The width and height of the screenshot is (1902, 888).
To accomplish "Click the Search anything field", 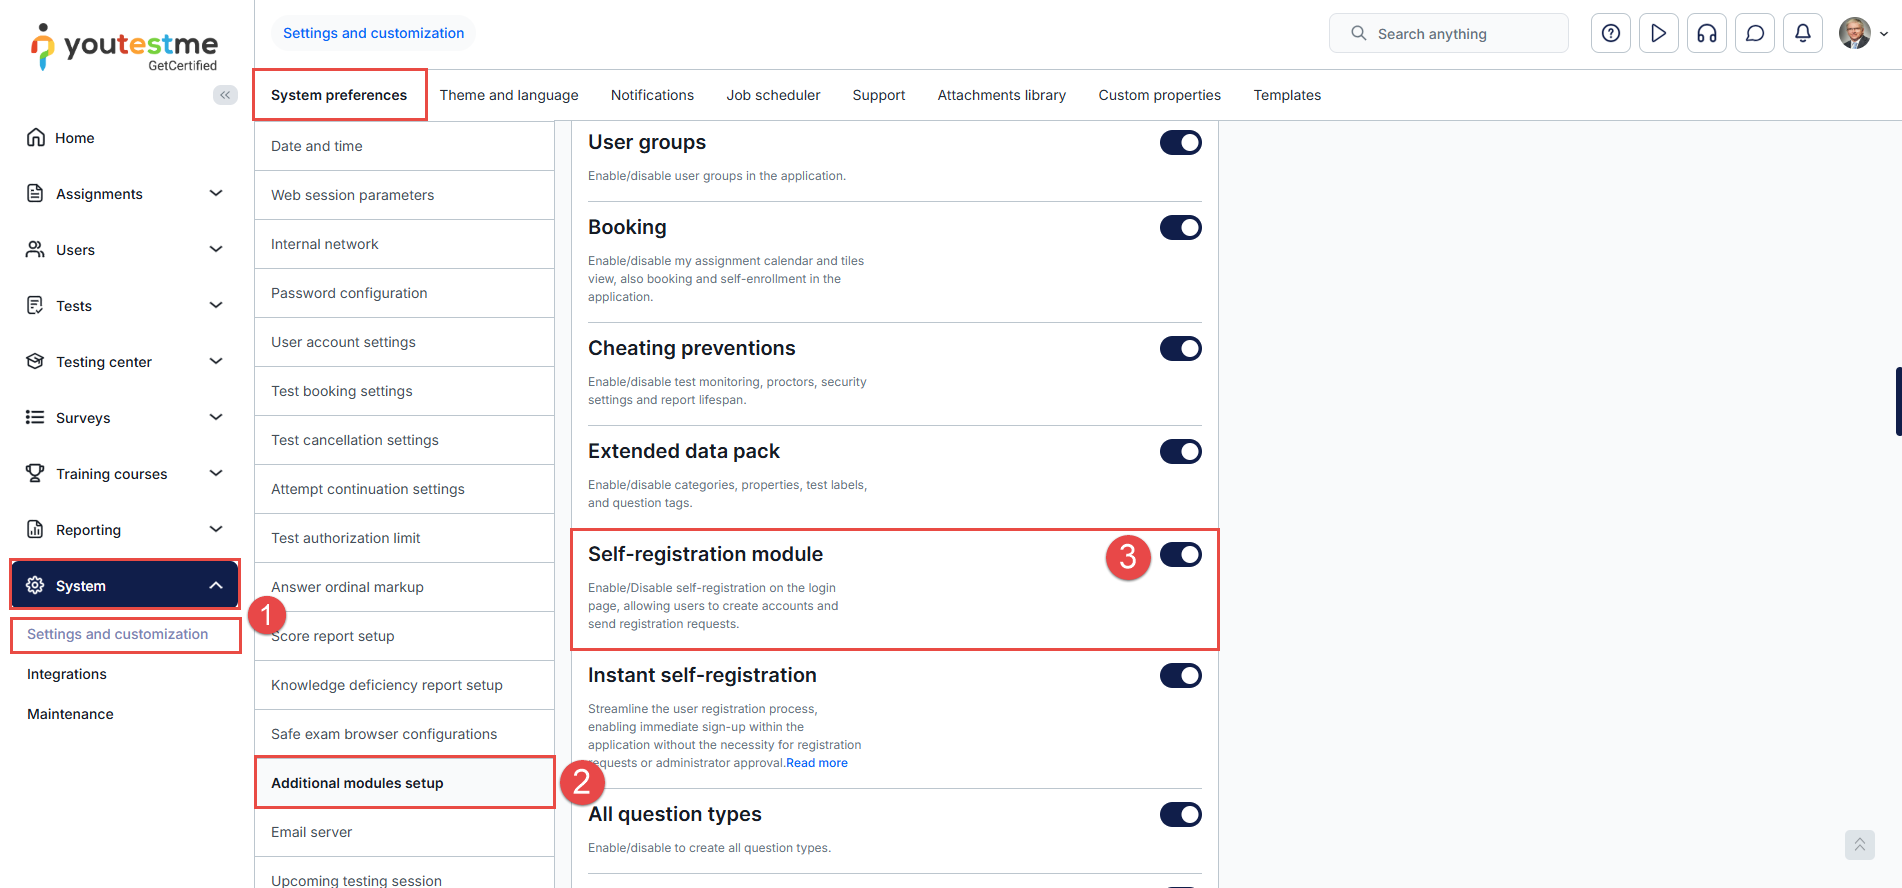I will pyautogui.click(x=1448, y=34).
